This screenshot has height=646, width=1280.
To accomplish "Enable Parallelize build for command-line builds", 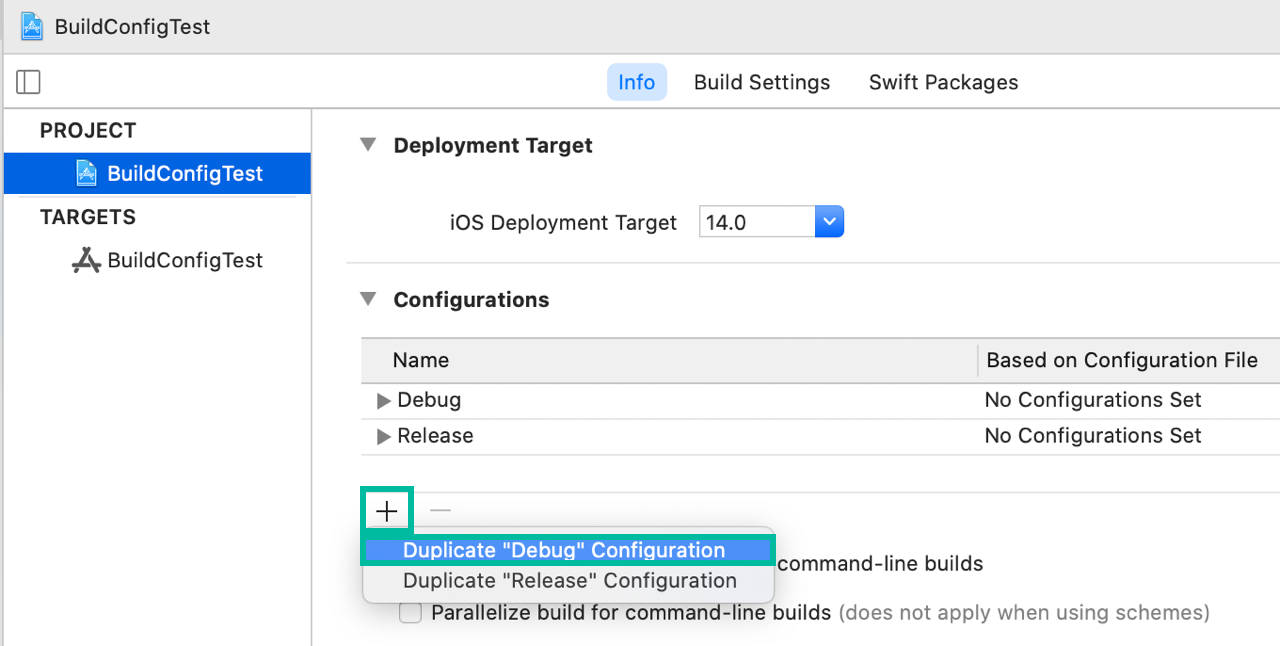I will [410, 613].
